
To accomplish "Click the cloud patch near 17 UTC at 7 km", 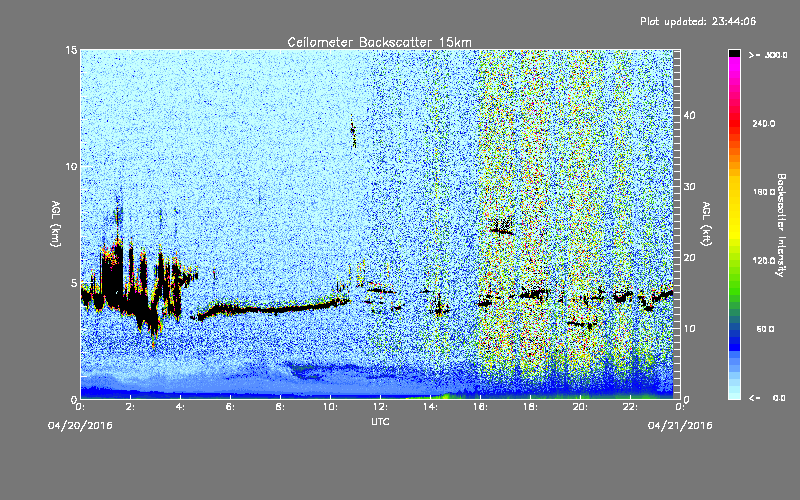I will [501, 227].
